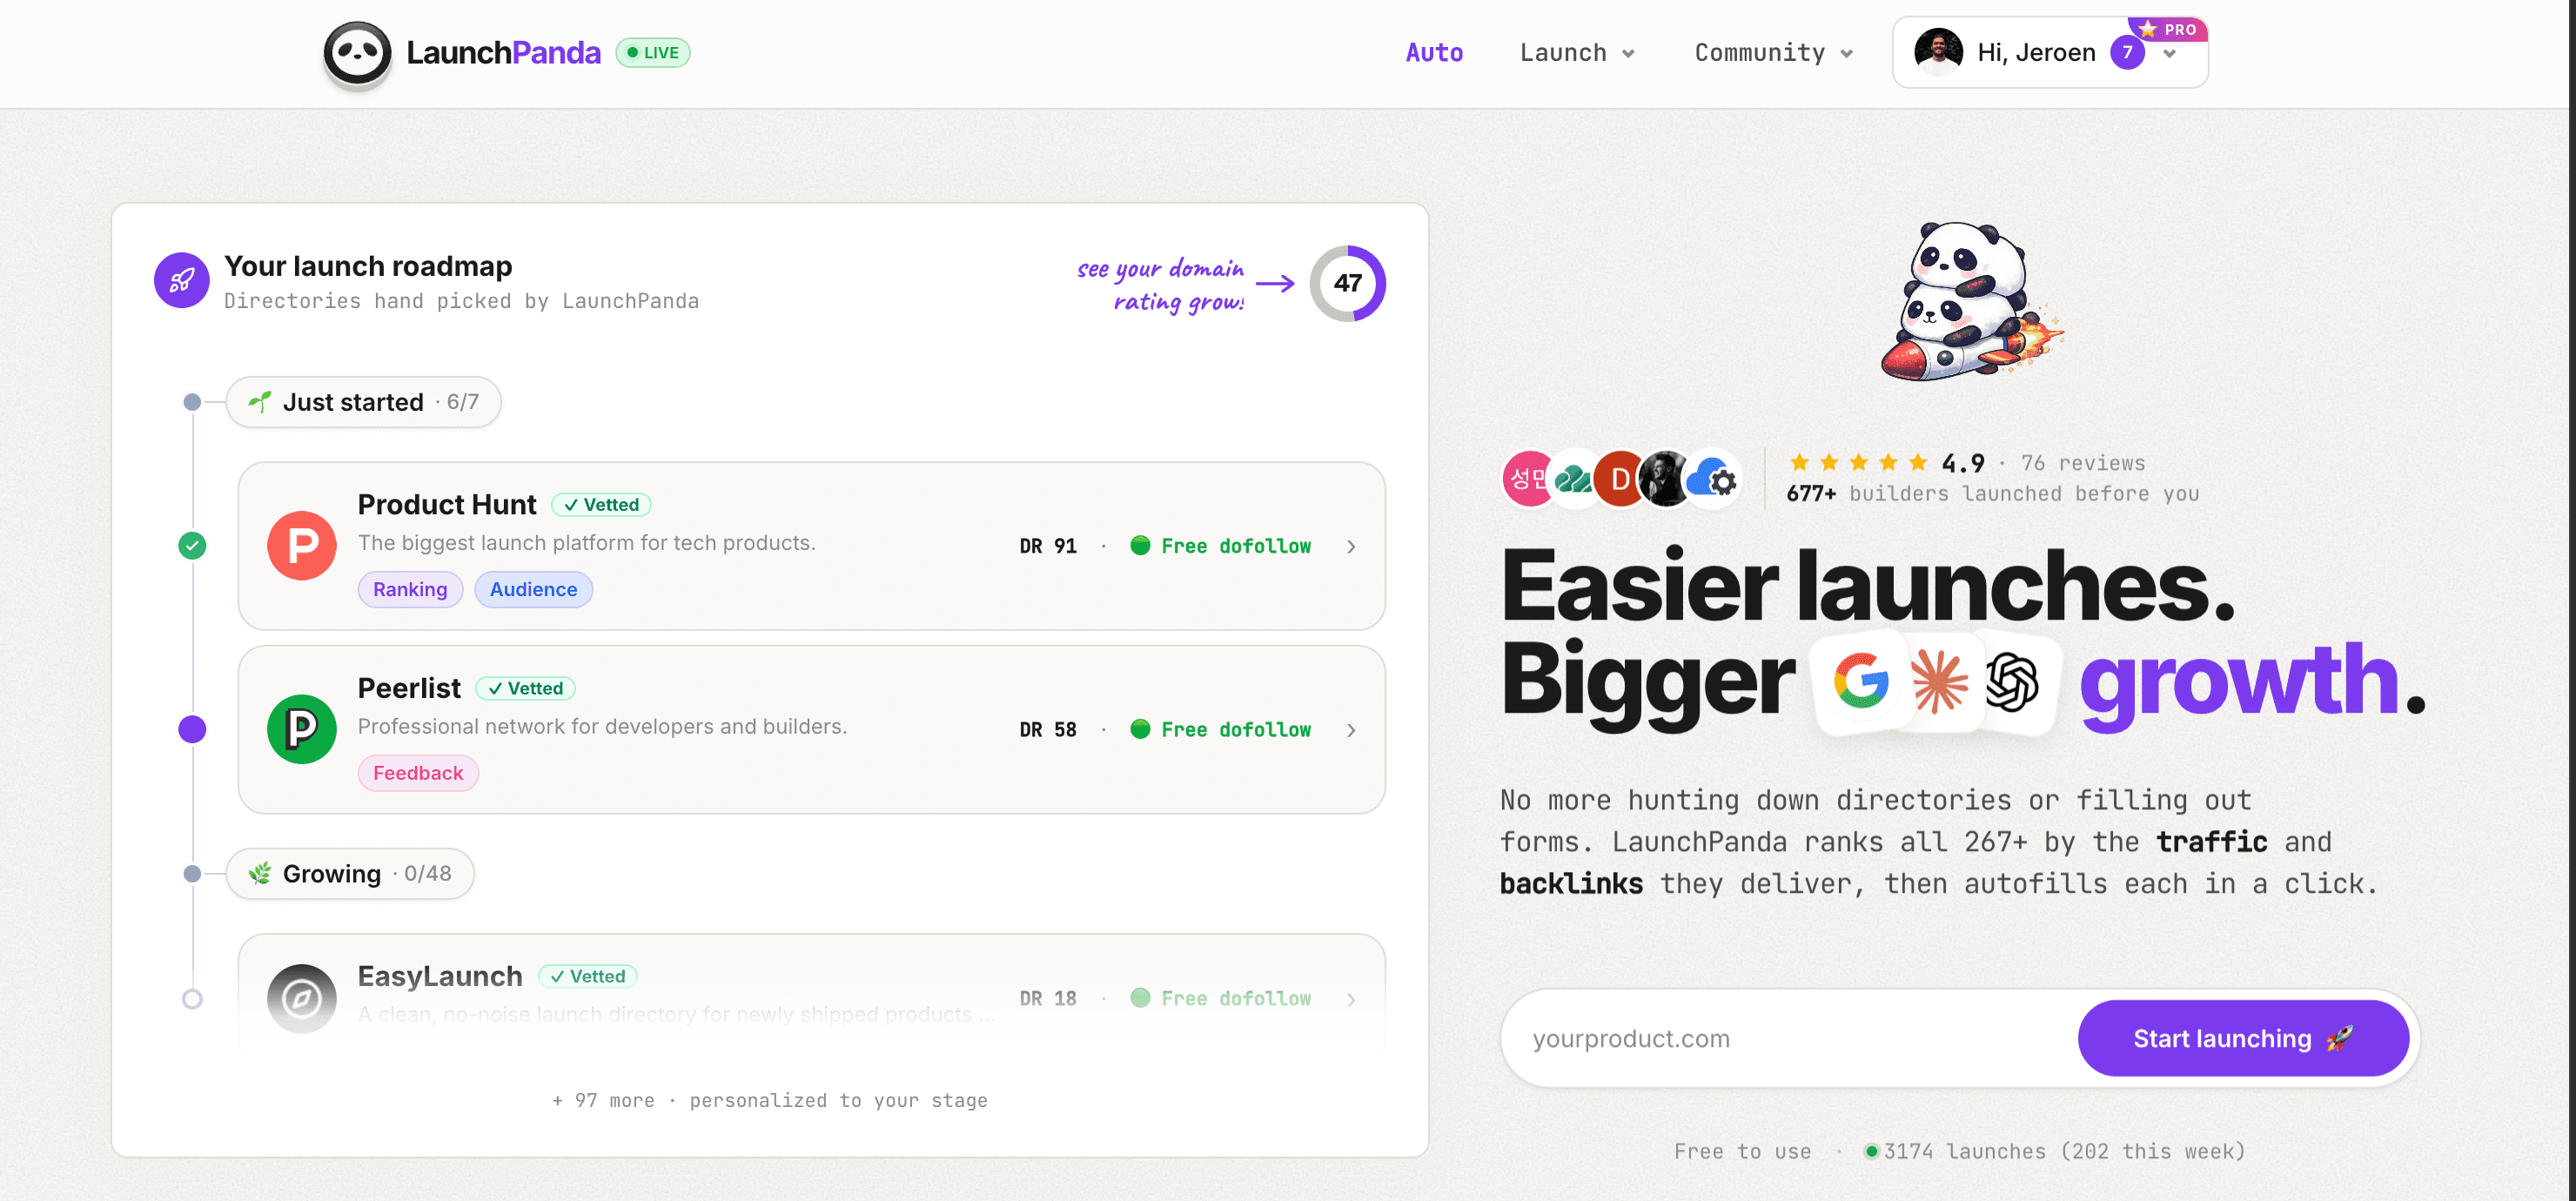Click the PRO star badge
Viewport: 2576px width, 1201px height.
(x=2167, y=29)
